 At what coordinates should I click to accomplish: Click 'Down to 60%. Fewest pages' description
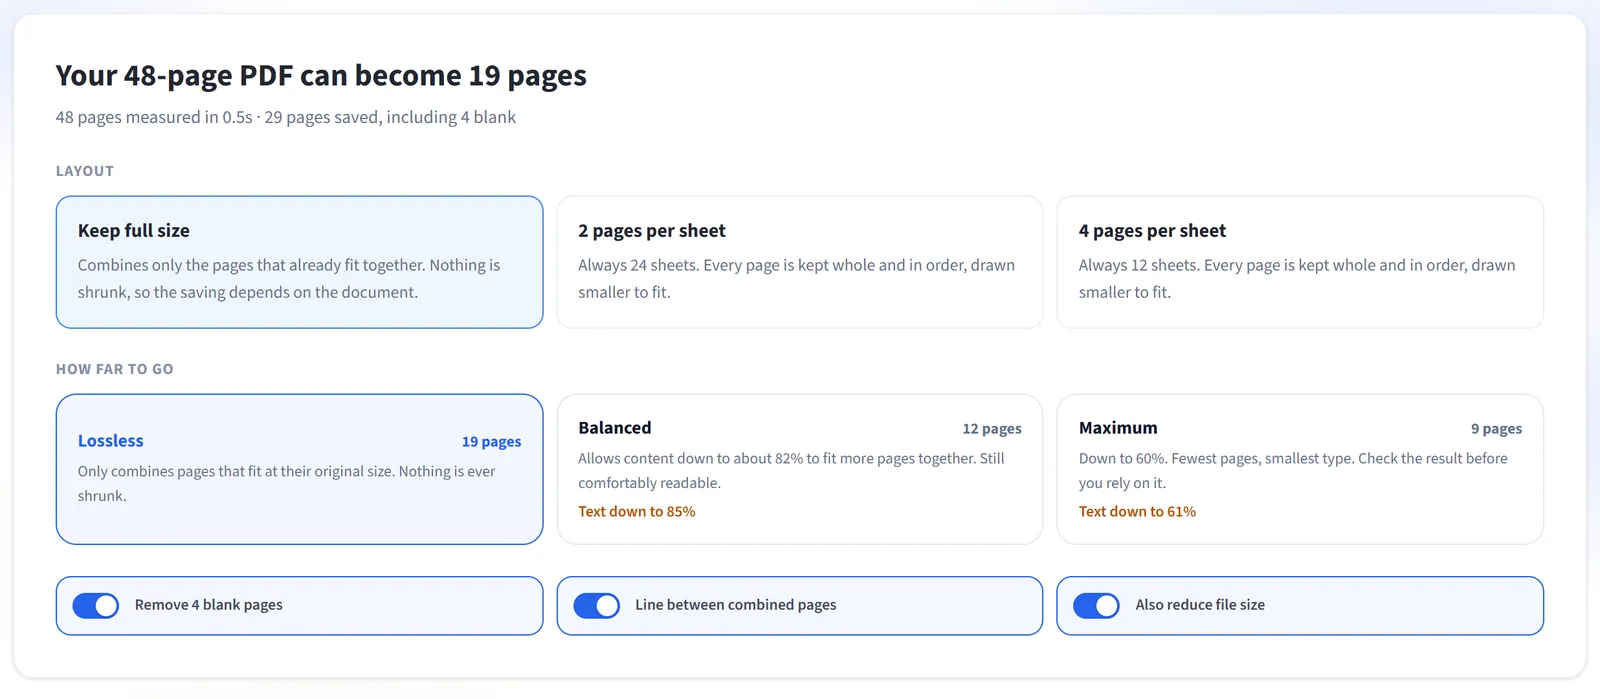click(1293, 470)
